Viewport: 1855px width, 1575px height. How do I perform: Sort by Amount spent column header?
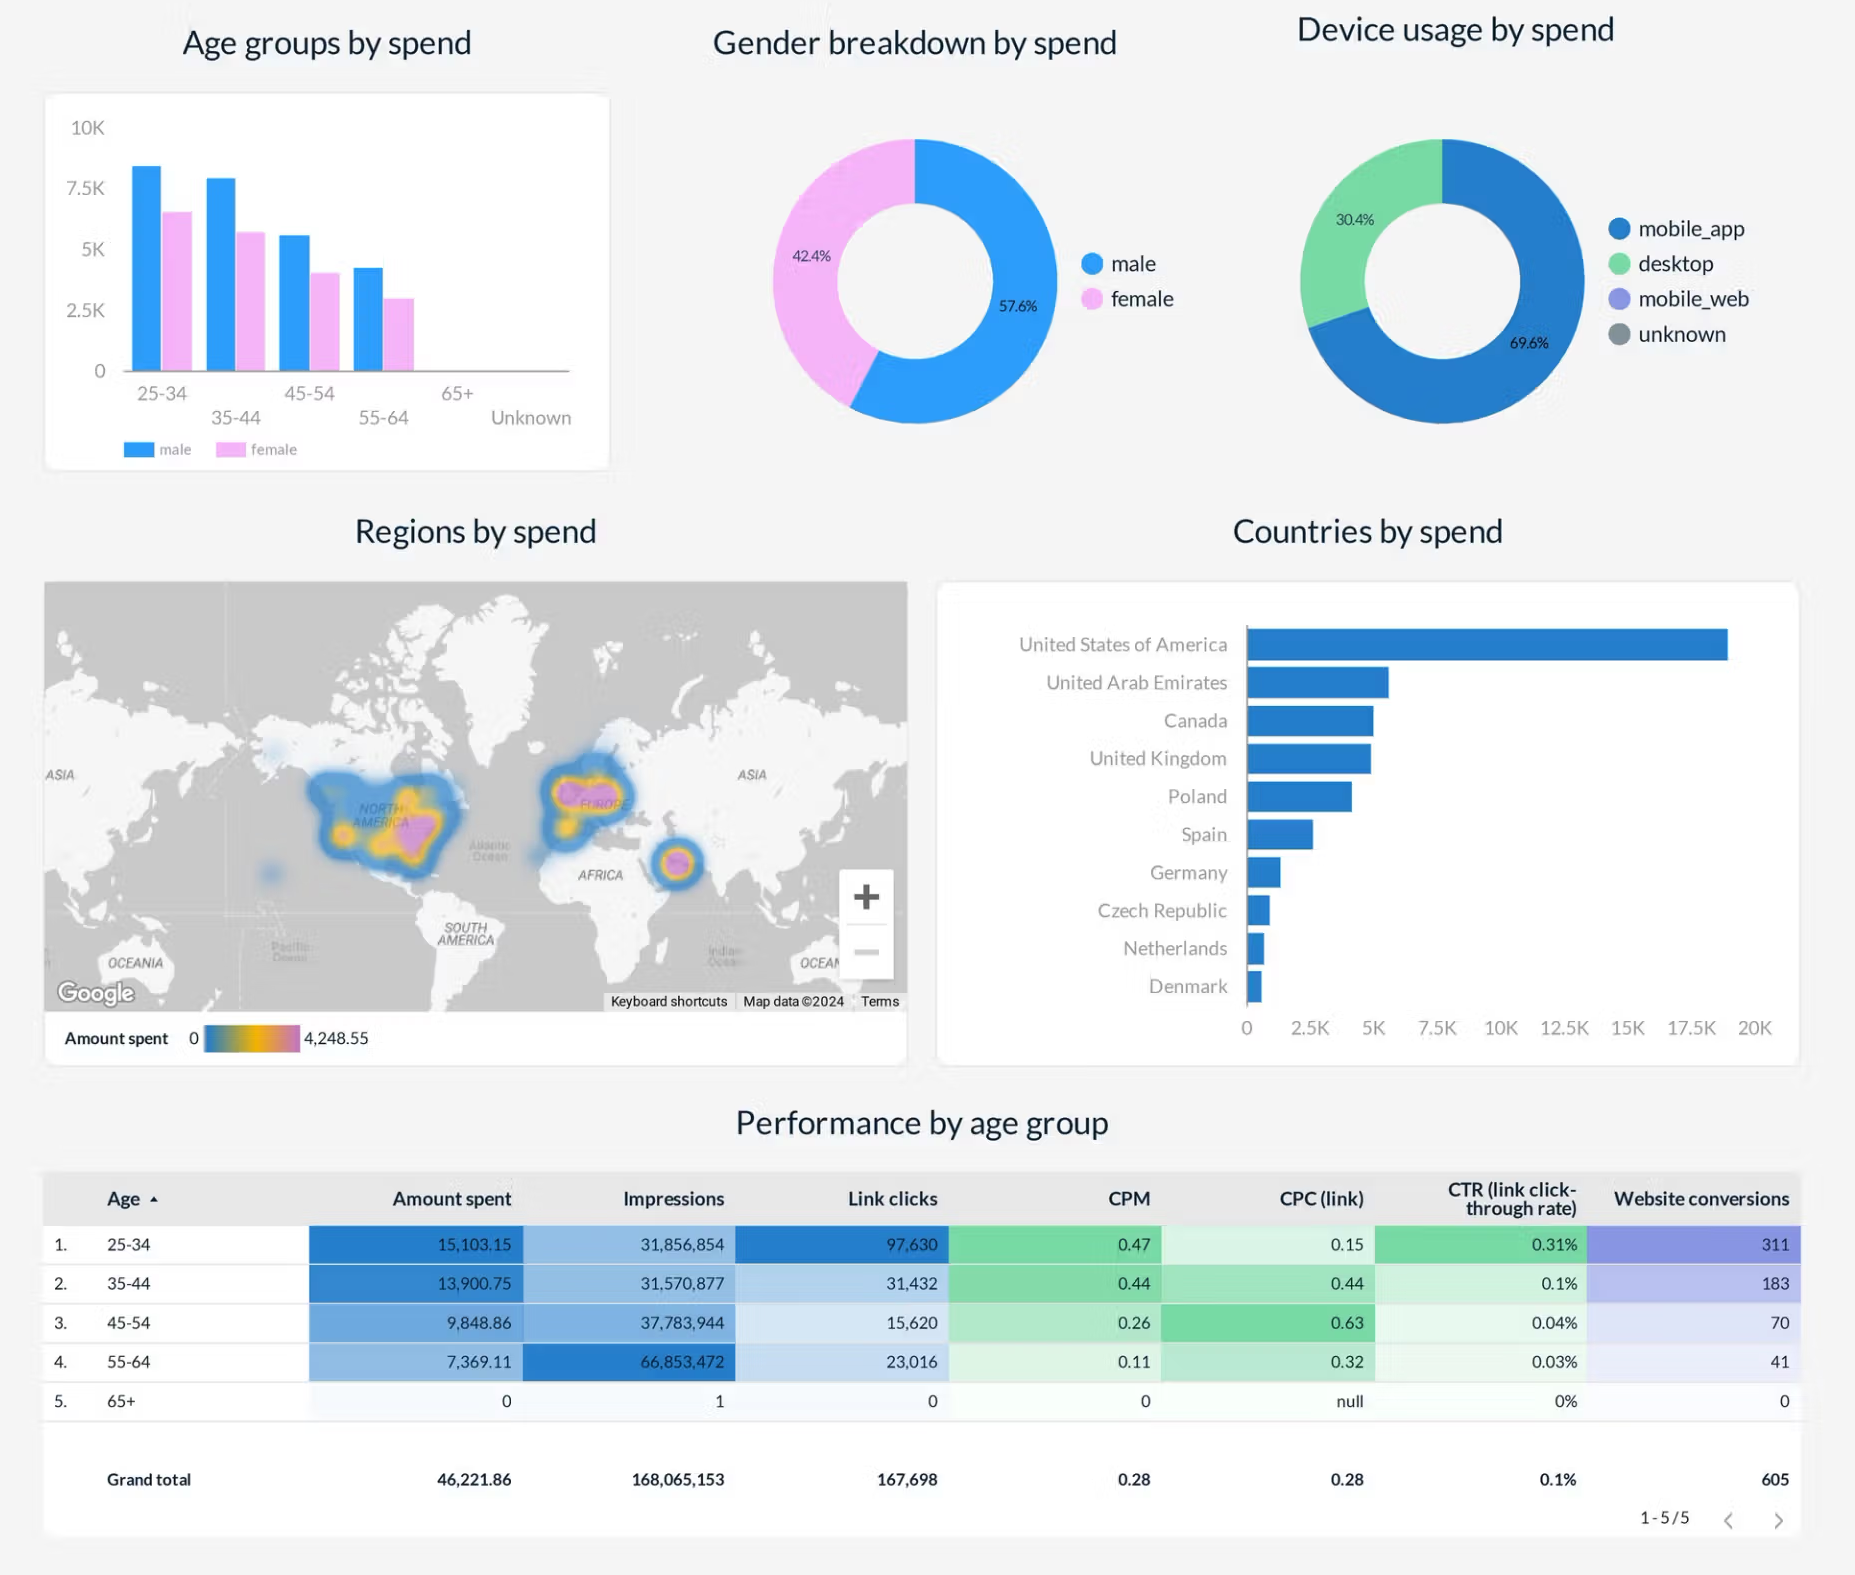tap(451, 1198)
